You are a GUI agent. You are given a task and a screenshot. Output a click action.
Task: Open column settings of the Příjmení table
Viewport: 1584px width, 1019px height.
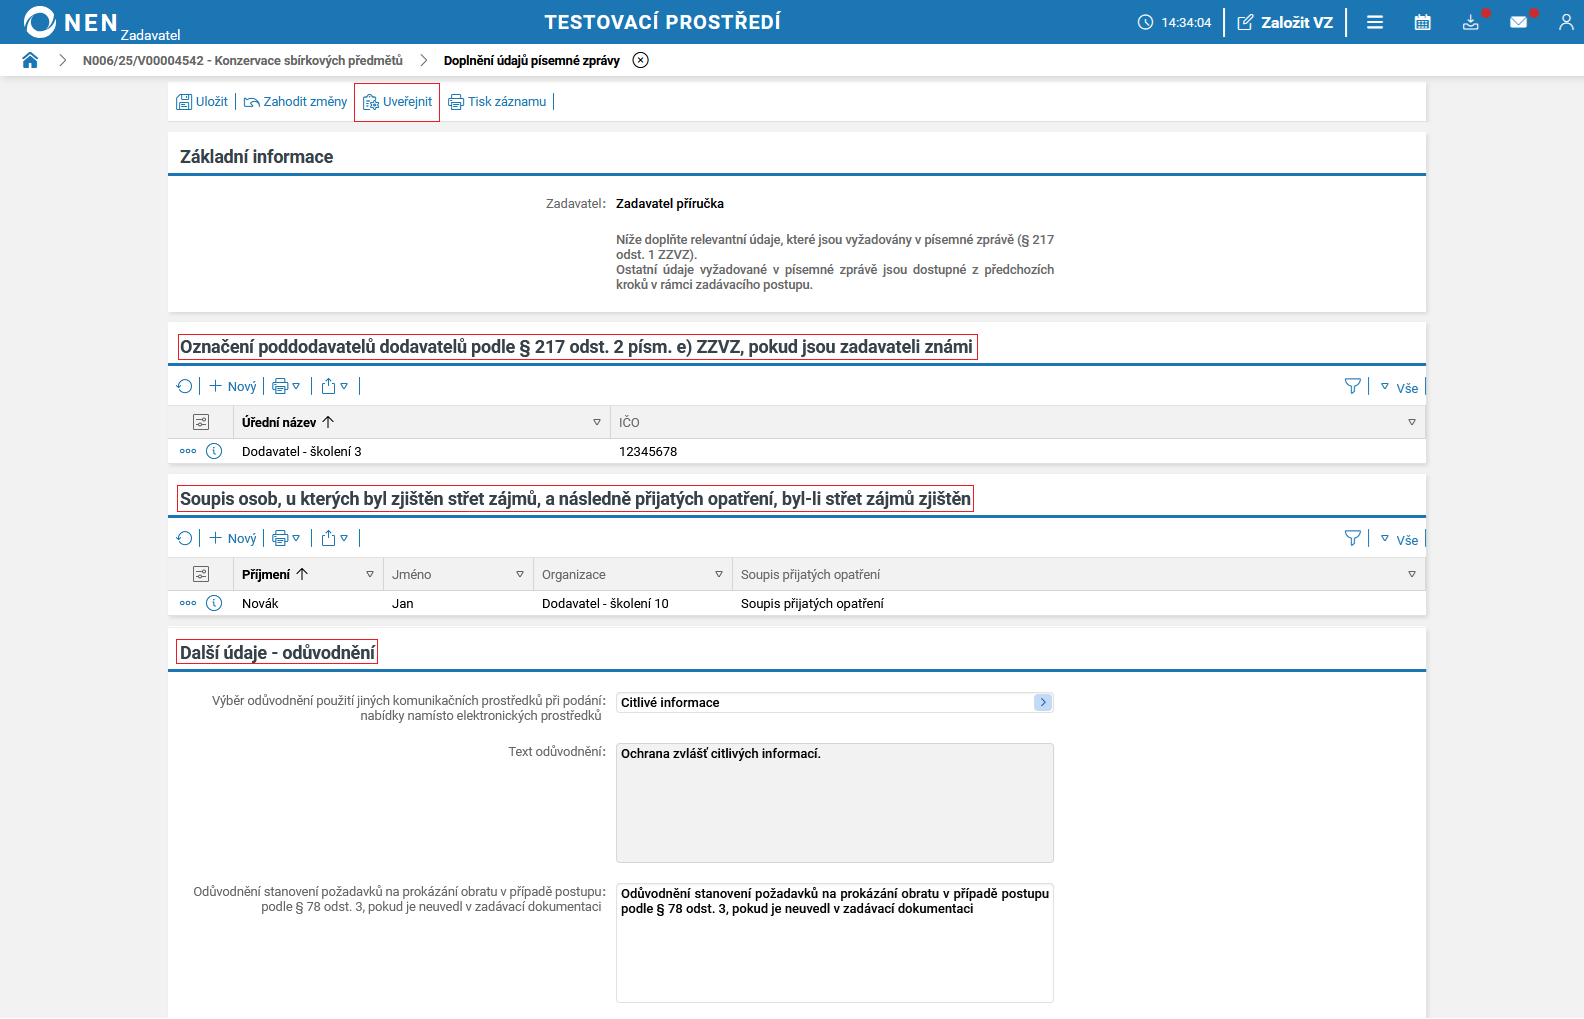[201, 574]
